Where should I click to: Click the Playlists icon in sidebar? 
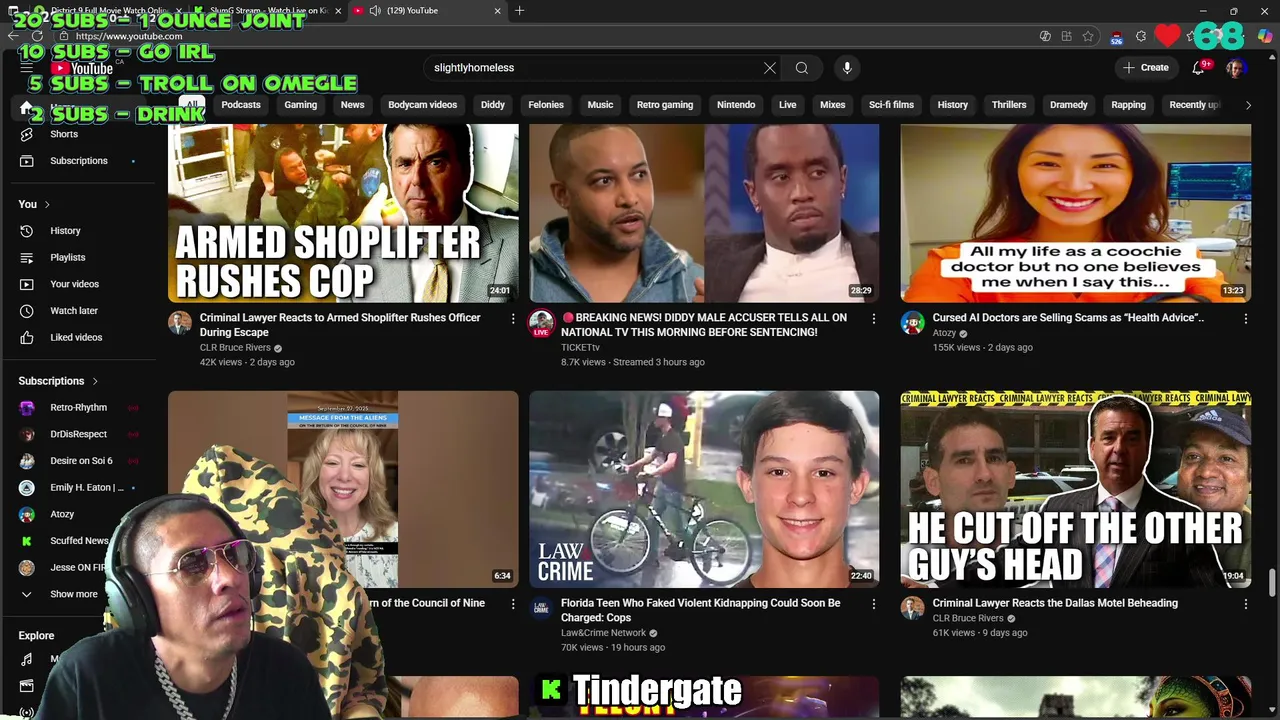click(27, 257)
